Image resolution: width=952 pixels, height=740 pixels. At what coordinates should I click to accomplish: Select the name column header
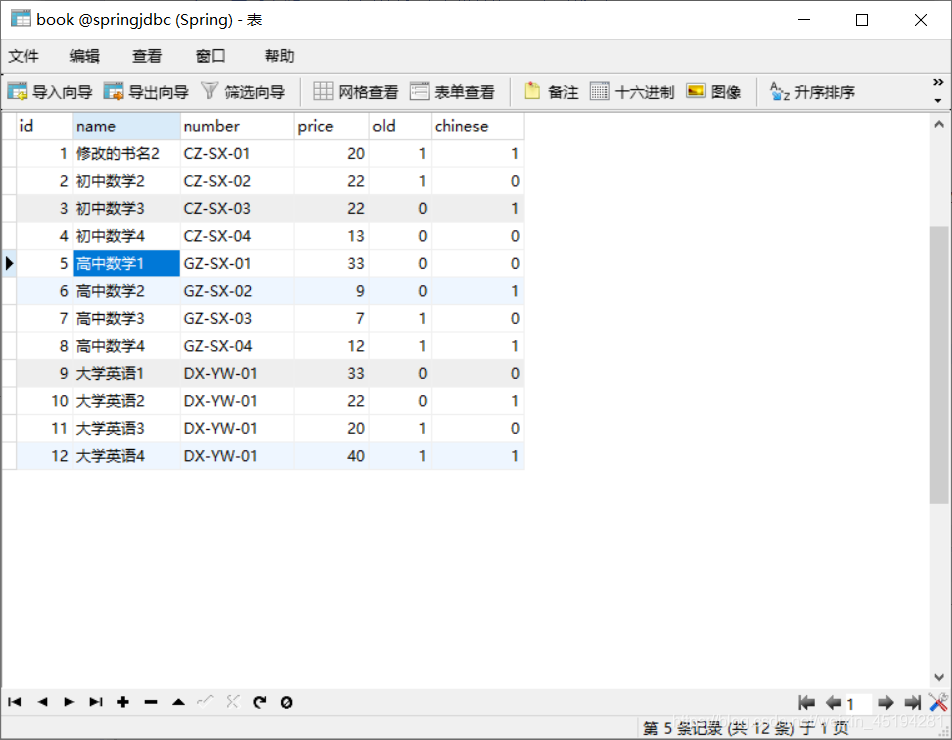click(126, 126)
